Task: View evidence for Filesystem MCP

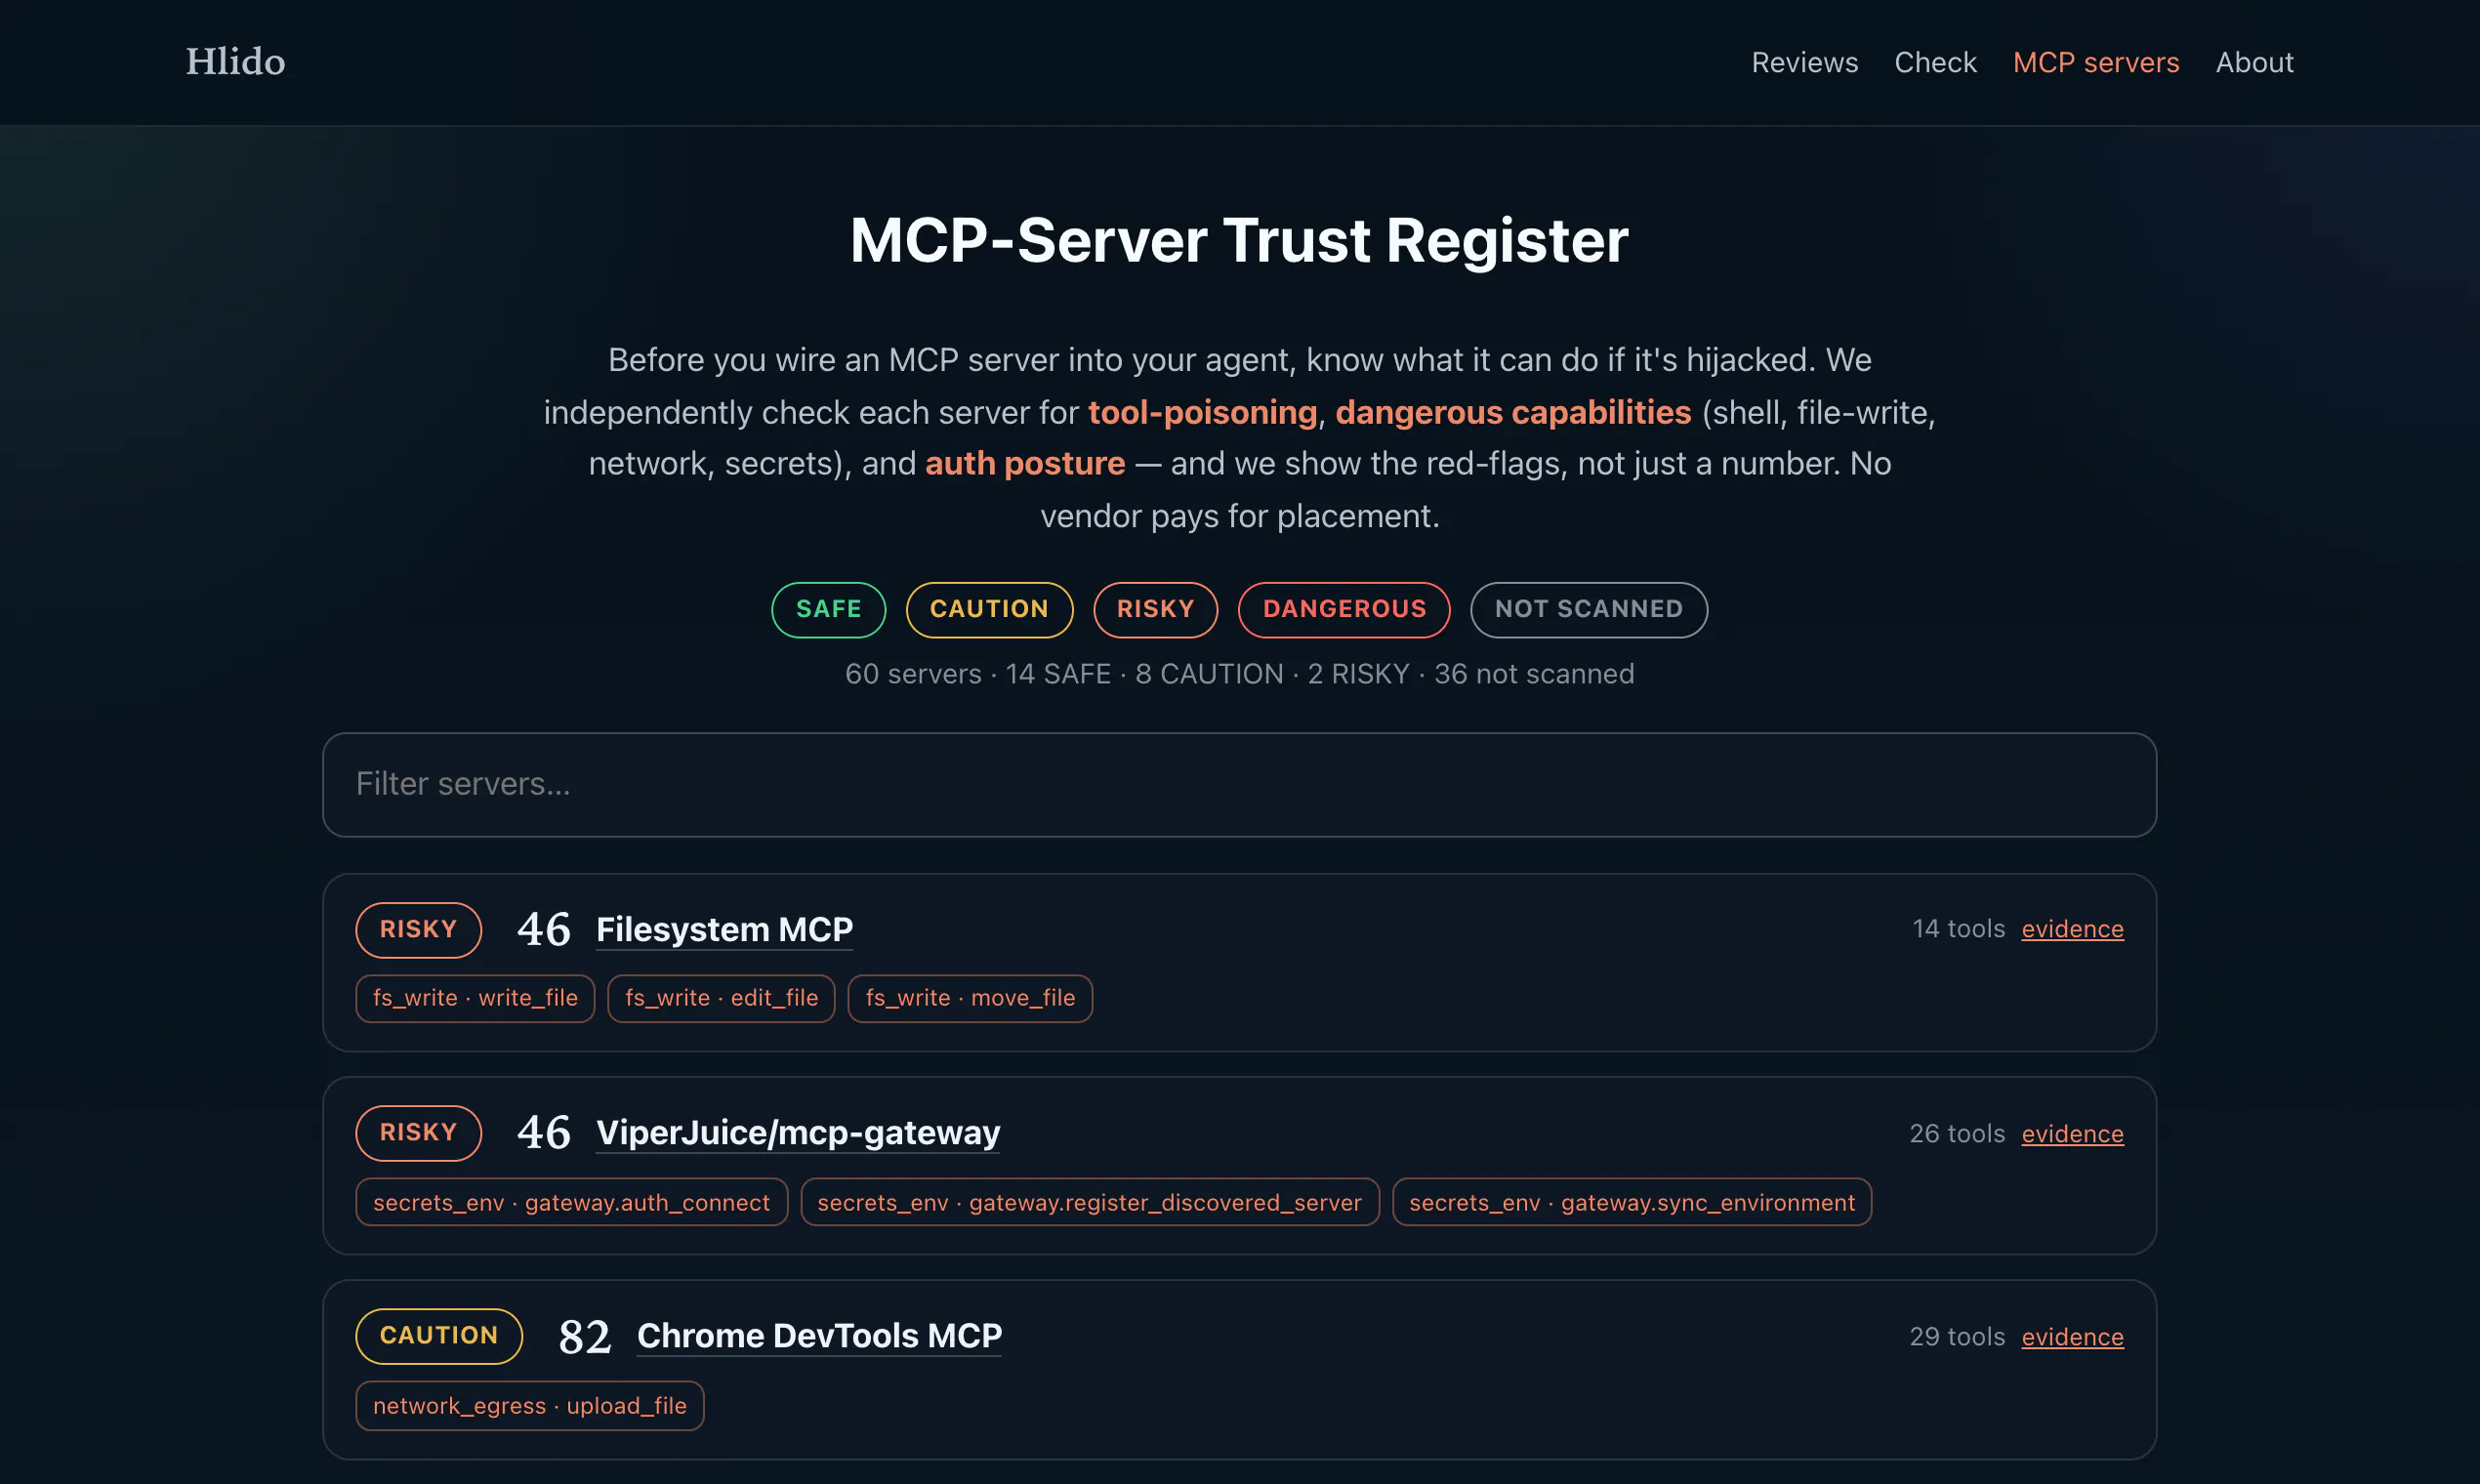Action: (x=2072, y=928)
